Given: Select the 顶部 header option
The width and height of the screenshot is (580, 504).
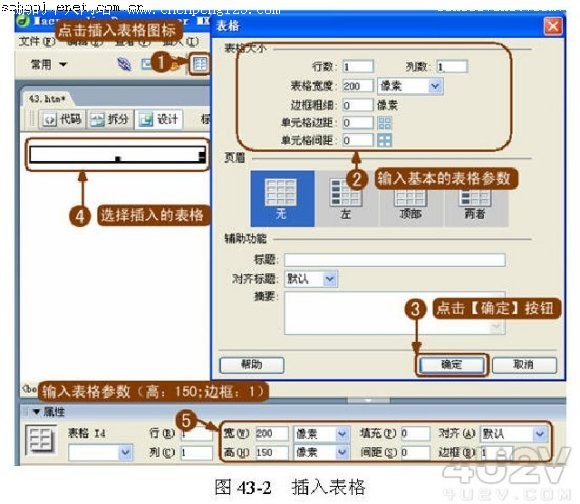Looking at the screenshot, I should 411,199.
